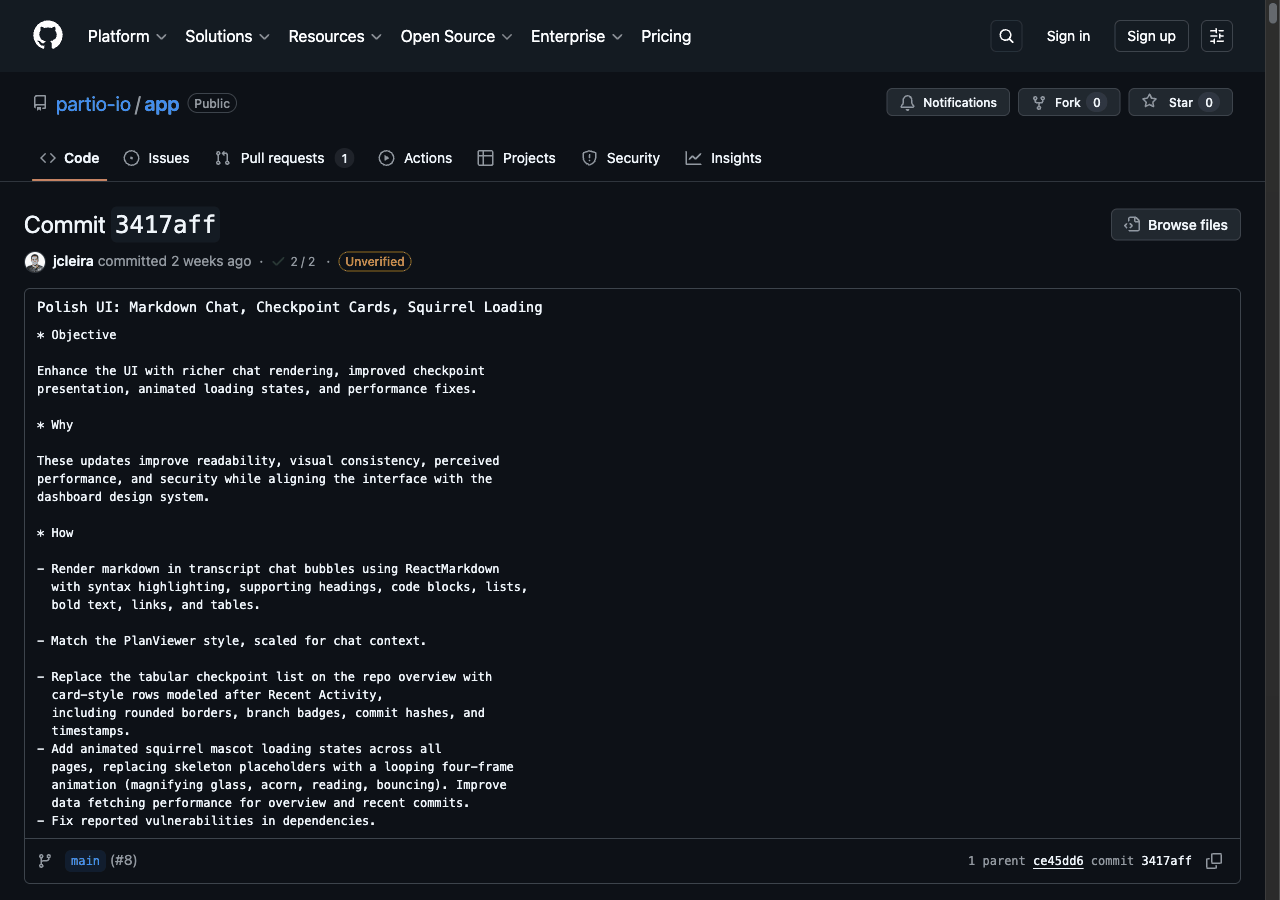View the fork count badge
The width and height of the screenshot is (1280, 900).
tap(1097, 102)
